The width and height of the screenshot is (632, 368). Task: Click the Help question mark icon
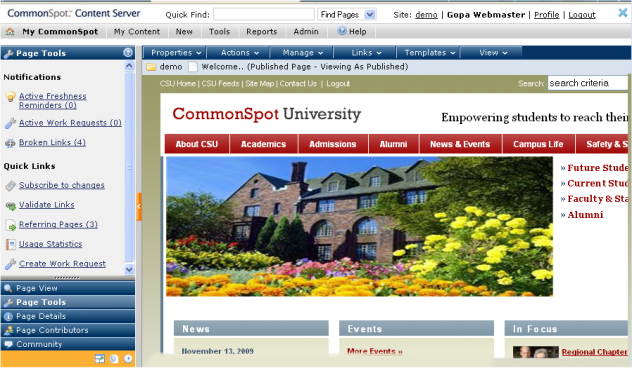coord(342,31)
